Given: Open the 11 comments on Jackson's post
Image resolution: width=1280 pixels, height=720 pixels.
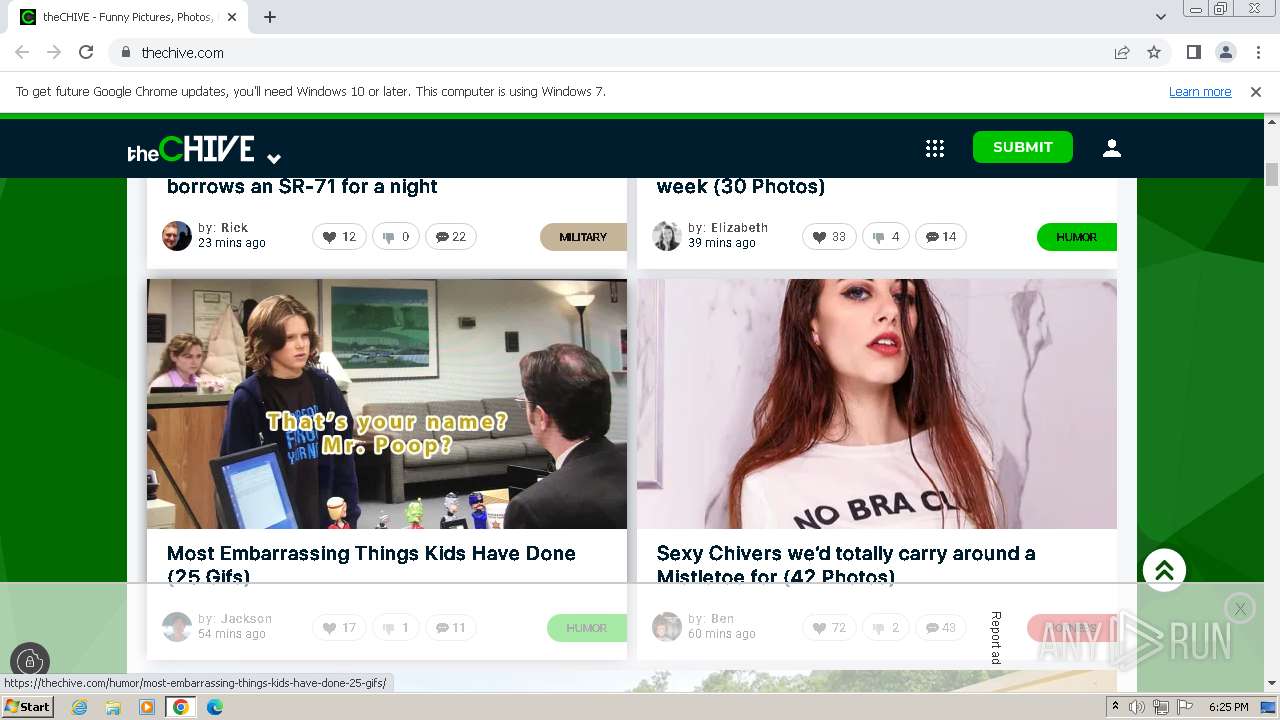Looking at the screenshot, I should point(451,628).
